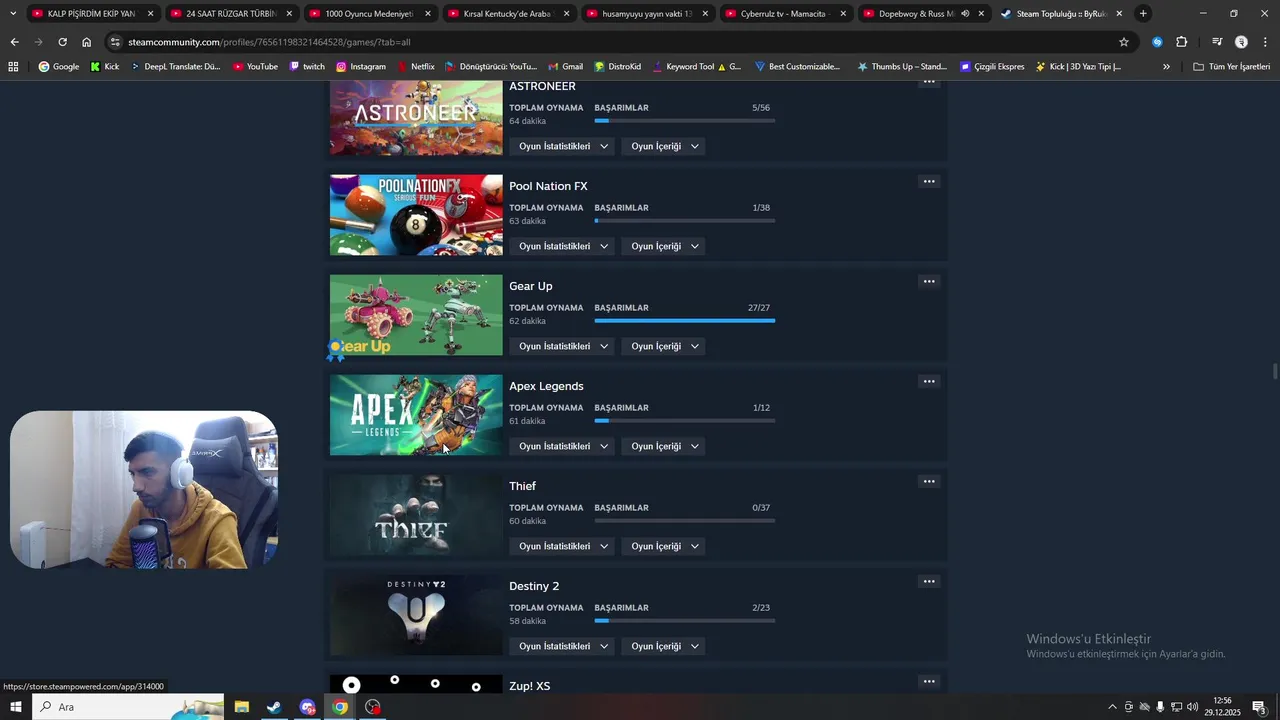Open the Apex Legends title link
1280x720 pixels.
pos(546,386)
